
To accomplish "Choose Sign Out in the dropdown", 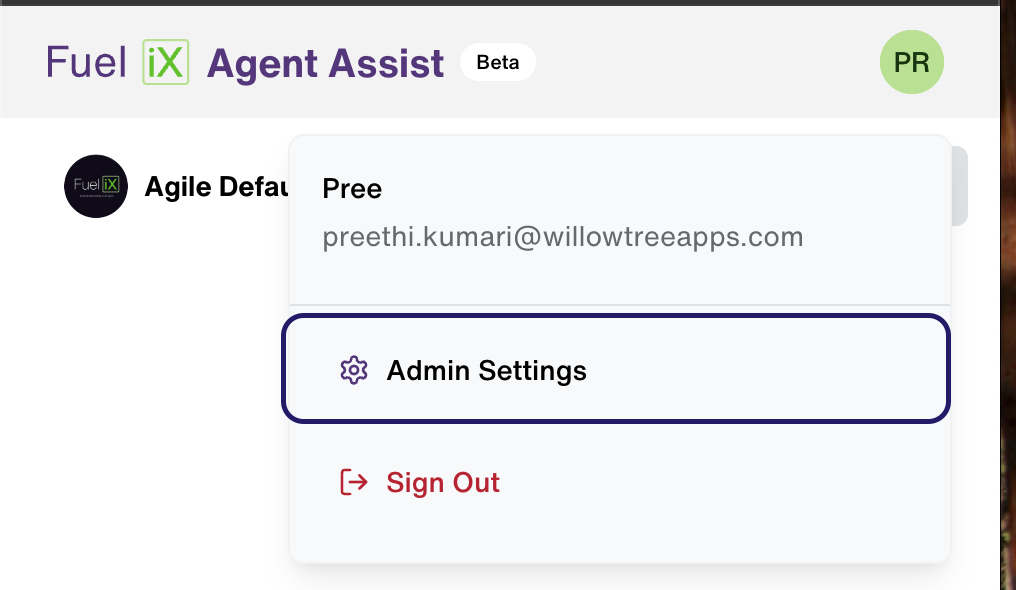I will (443, 482).
